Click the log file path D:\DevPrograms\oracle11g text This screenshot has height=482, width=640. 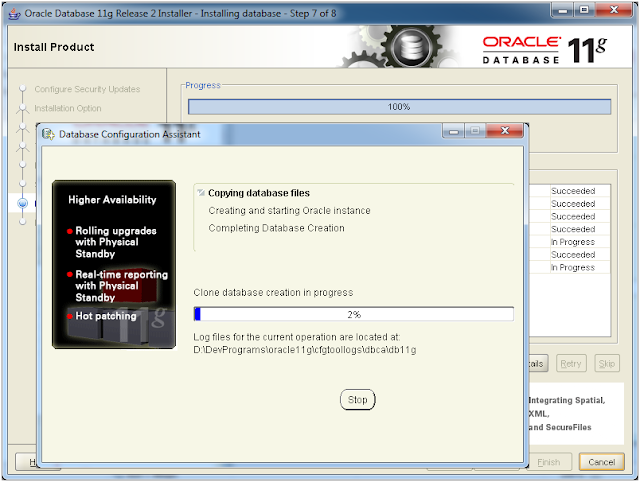tap(305, 350)
